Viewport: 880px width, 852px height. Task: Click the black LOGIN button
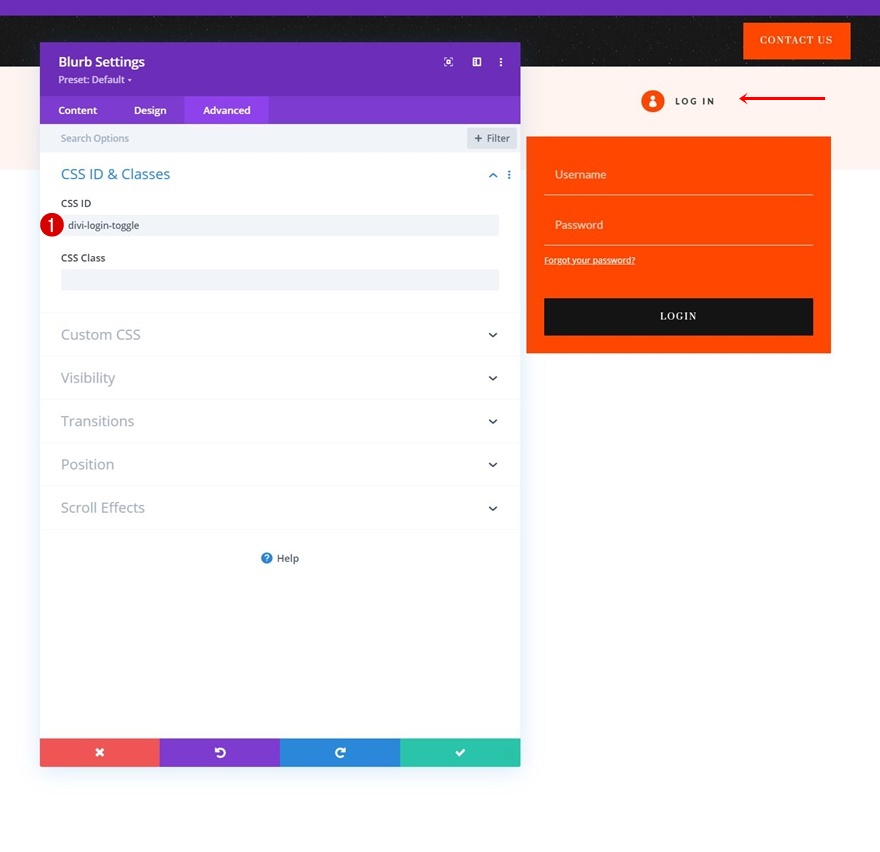click(x=678, y=317)
